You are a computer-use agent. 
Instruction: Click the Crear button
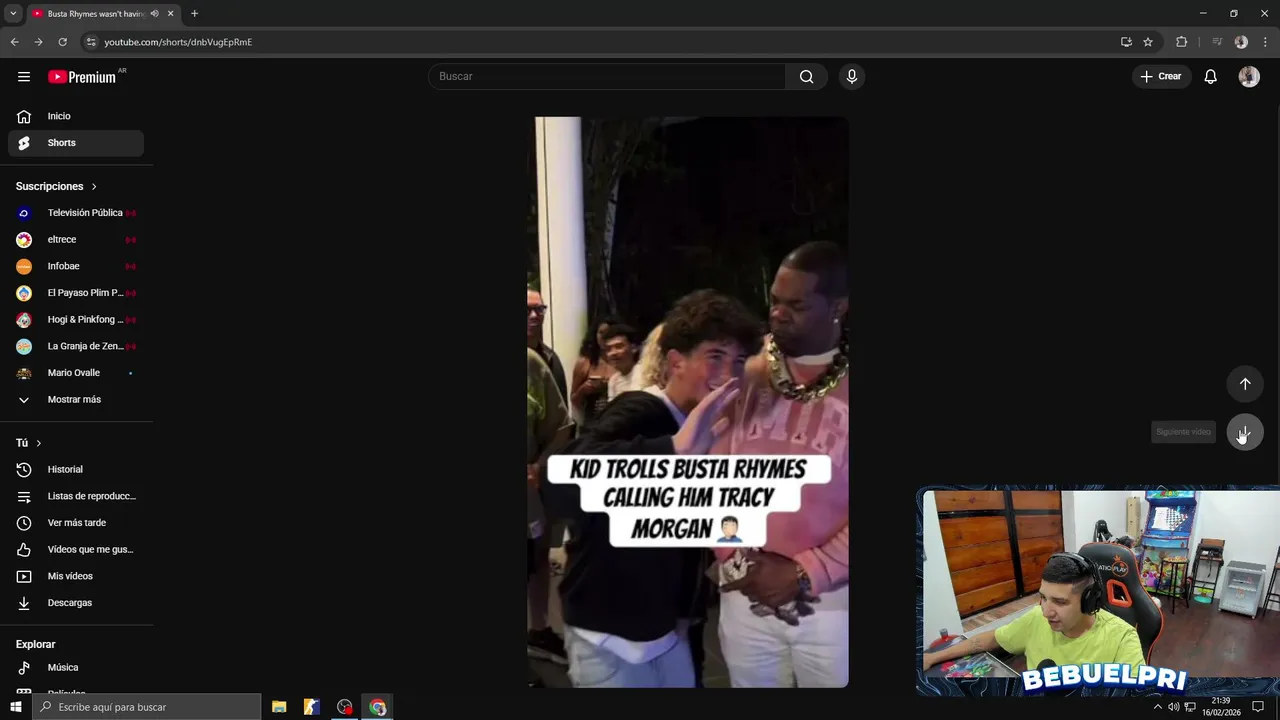[1161, 76]
